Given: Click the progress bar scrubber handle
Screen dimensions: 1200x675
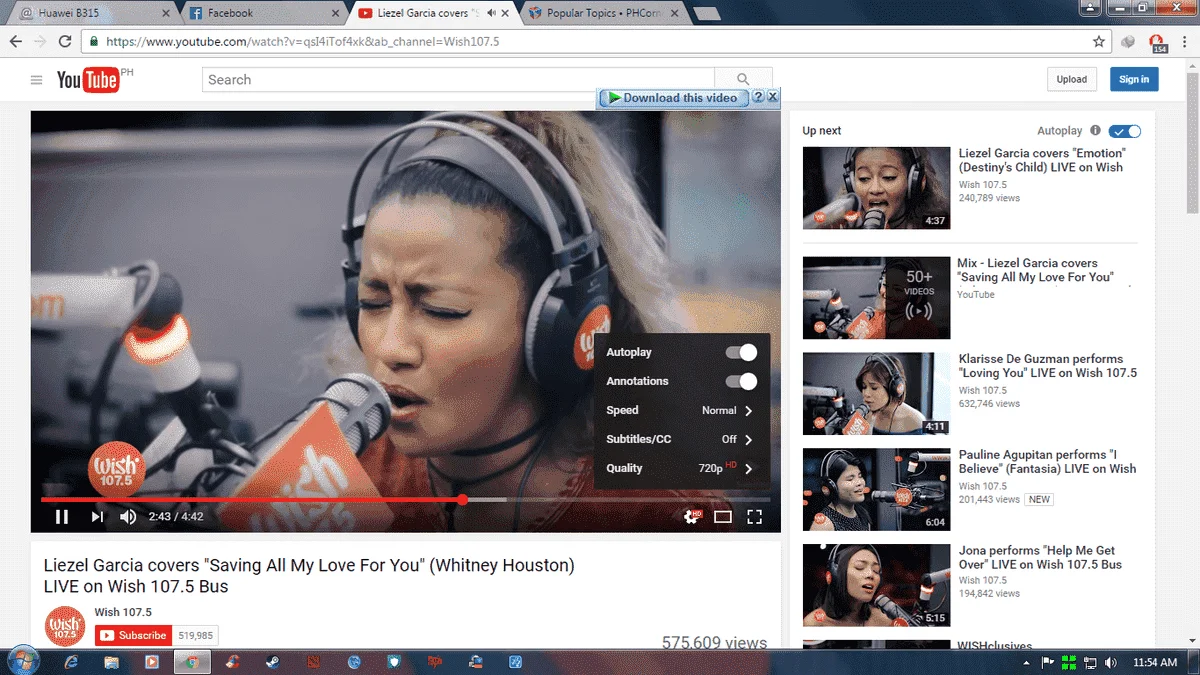Looking at the screenshot, I should pos(462,499).
